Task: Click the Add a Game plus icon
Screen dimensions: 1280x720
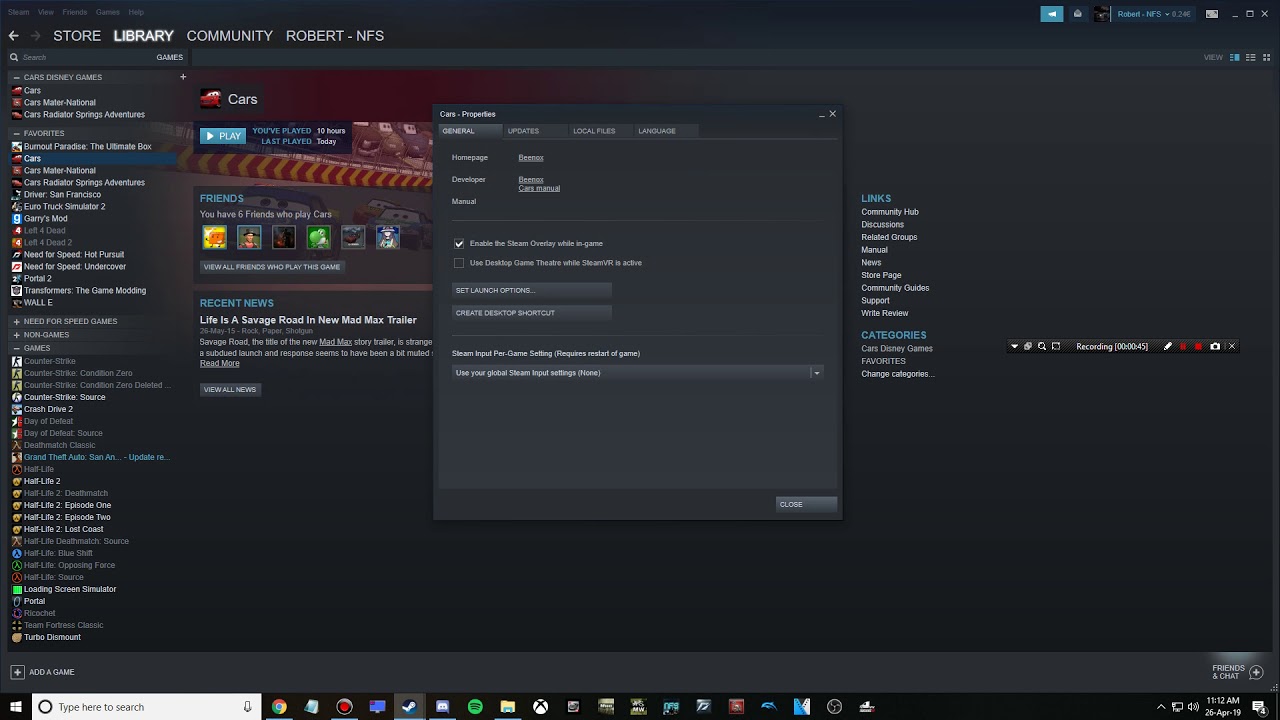Action: click(x=17, y=672)
